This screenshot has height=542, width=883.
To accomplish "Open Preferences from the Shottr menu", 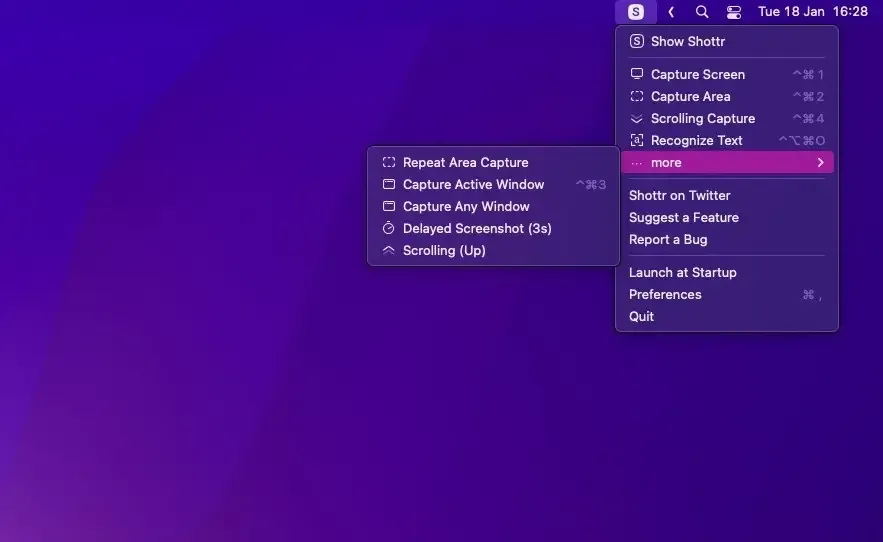I will (x=726, y=295).
